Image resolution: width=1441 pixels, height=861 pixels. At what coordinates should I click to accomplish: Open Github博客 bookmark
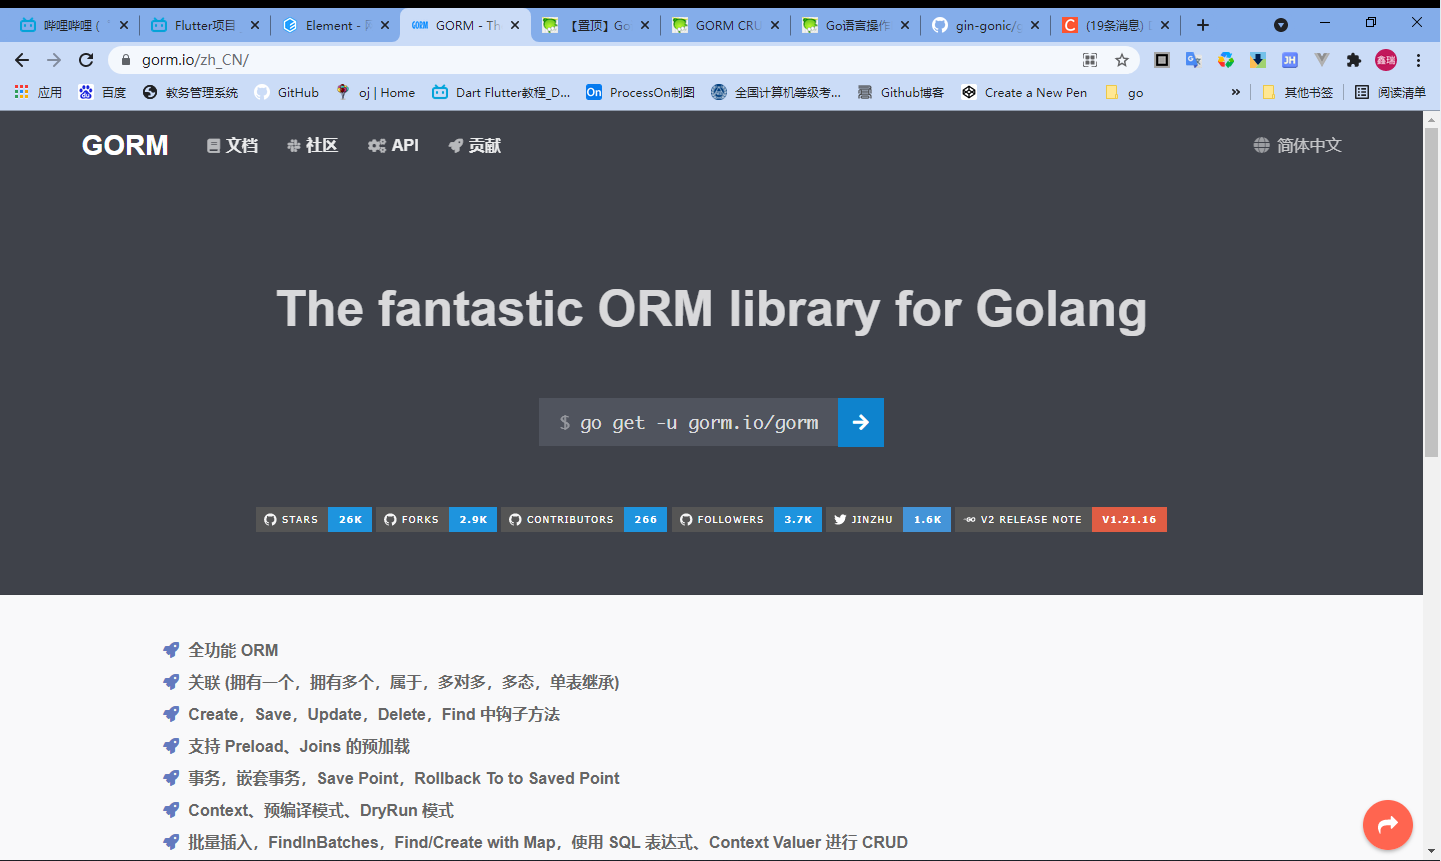click(x=901, y=92)
